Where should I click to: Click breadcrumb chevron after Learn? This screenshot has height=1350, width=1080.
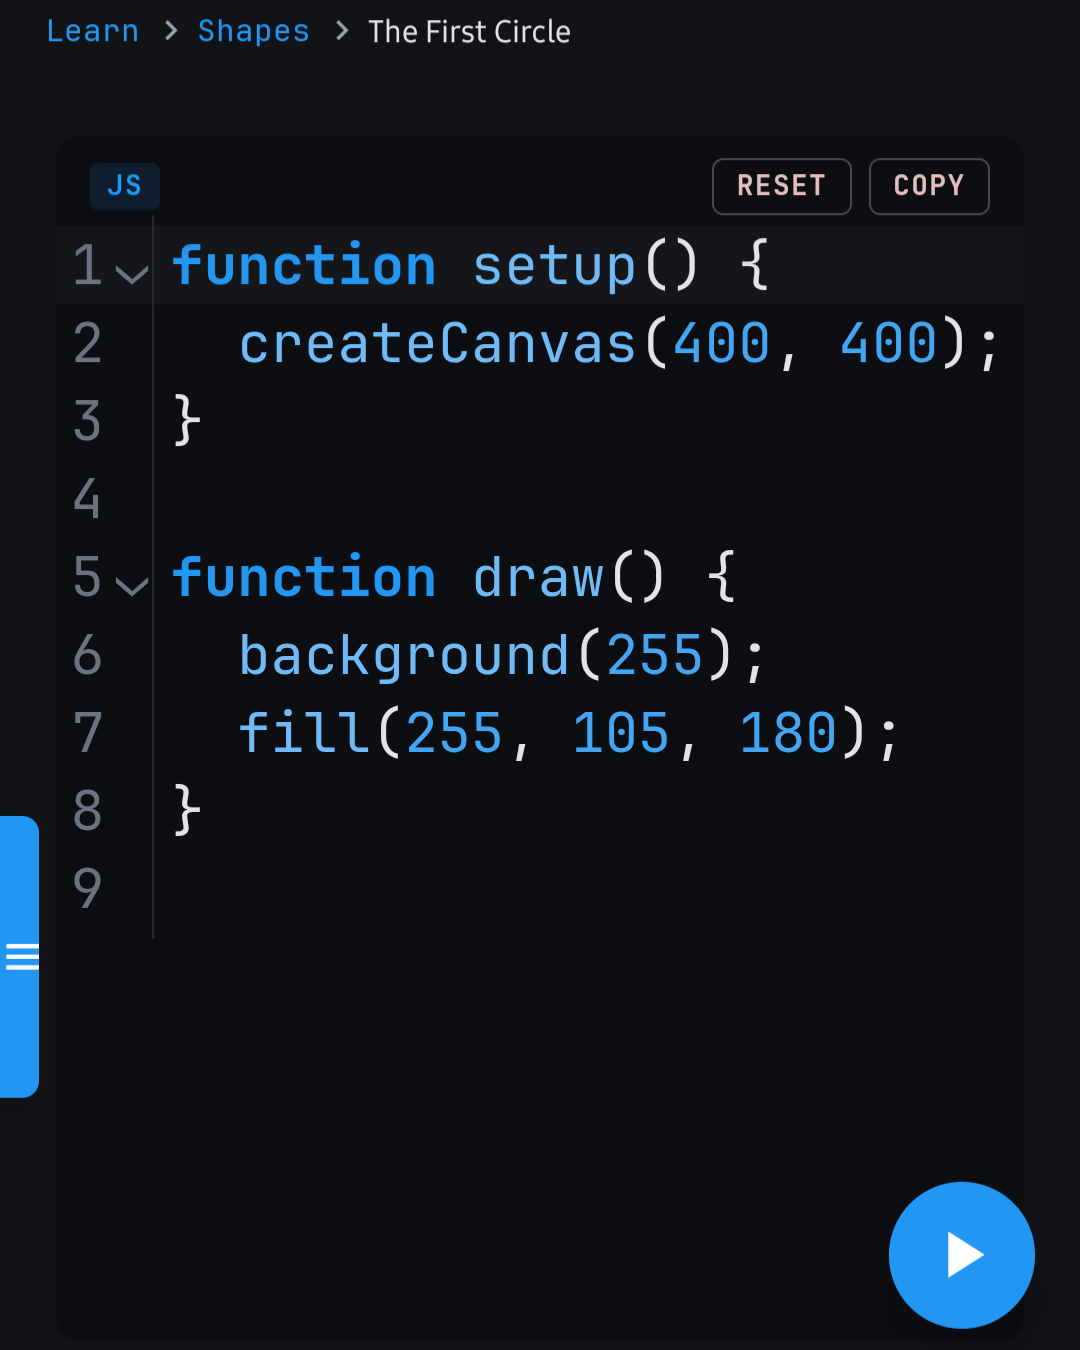coord(171,31)
